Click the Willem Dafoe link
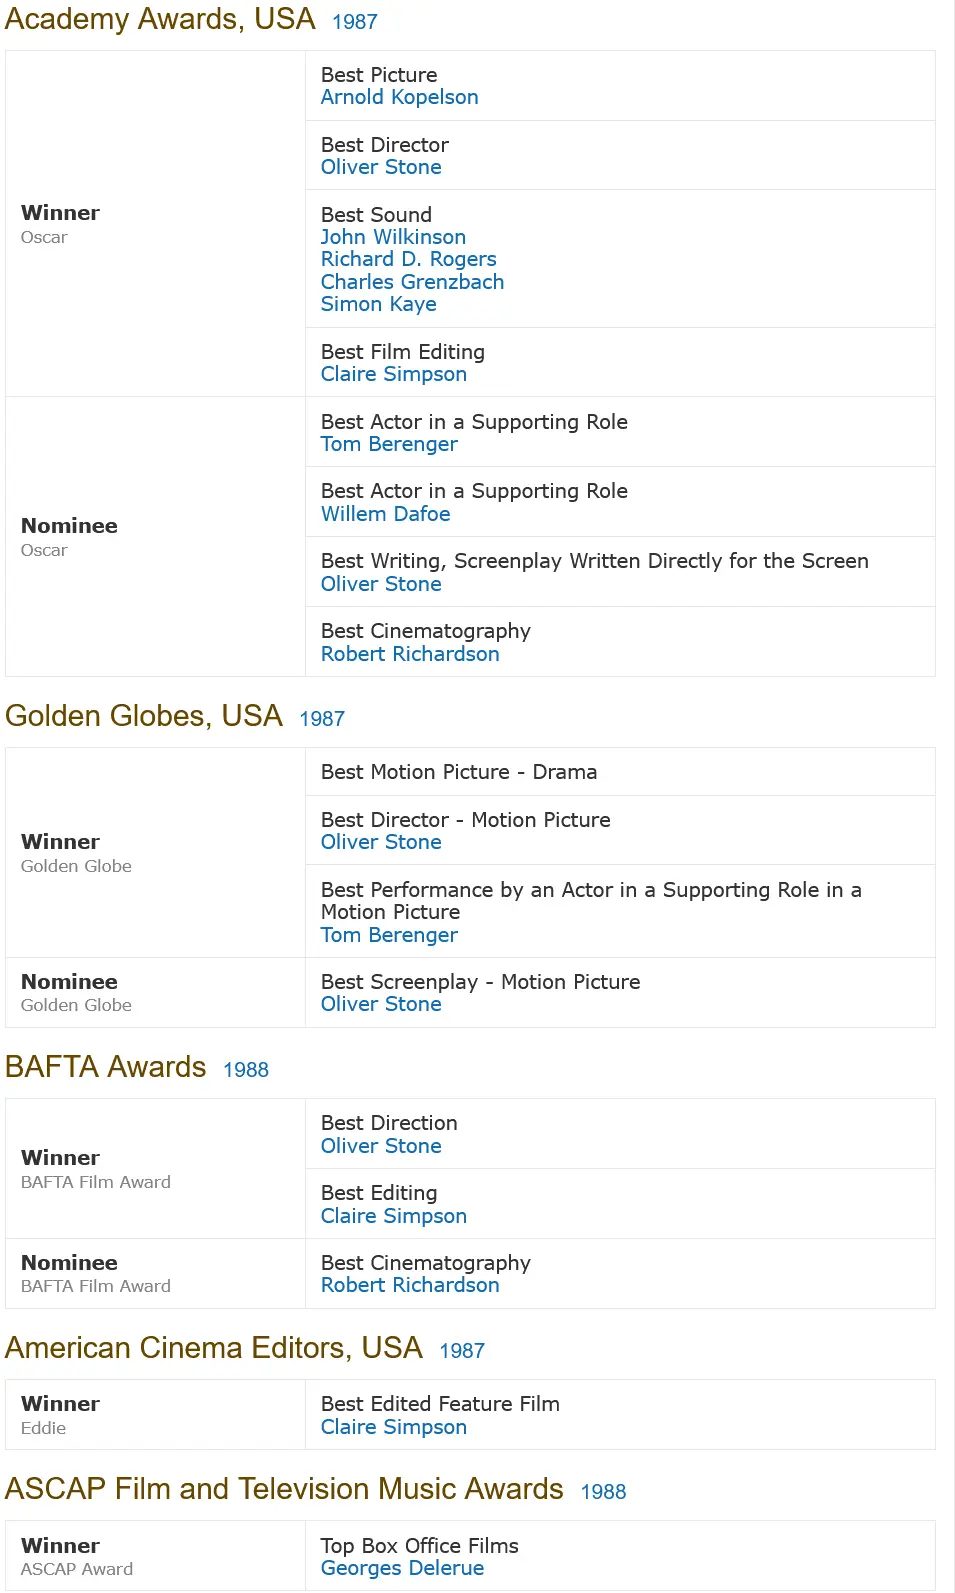 [385, 514]
